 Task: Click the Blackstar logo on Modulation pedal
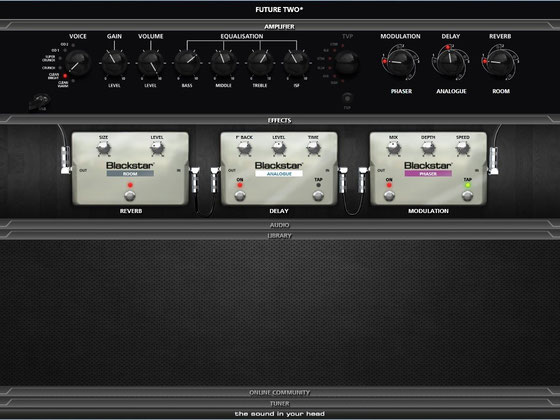(x=428, y=165)
